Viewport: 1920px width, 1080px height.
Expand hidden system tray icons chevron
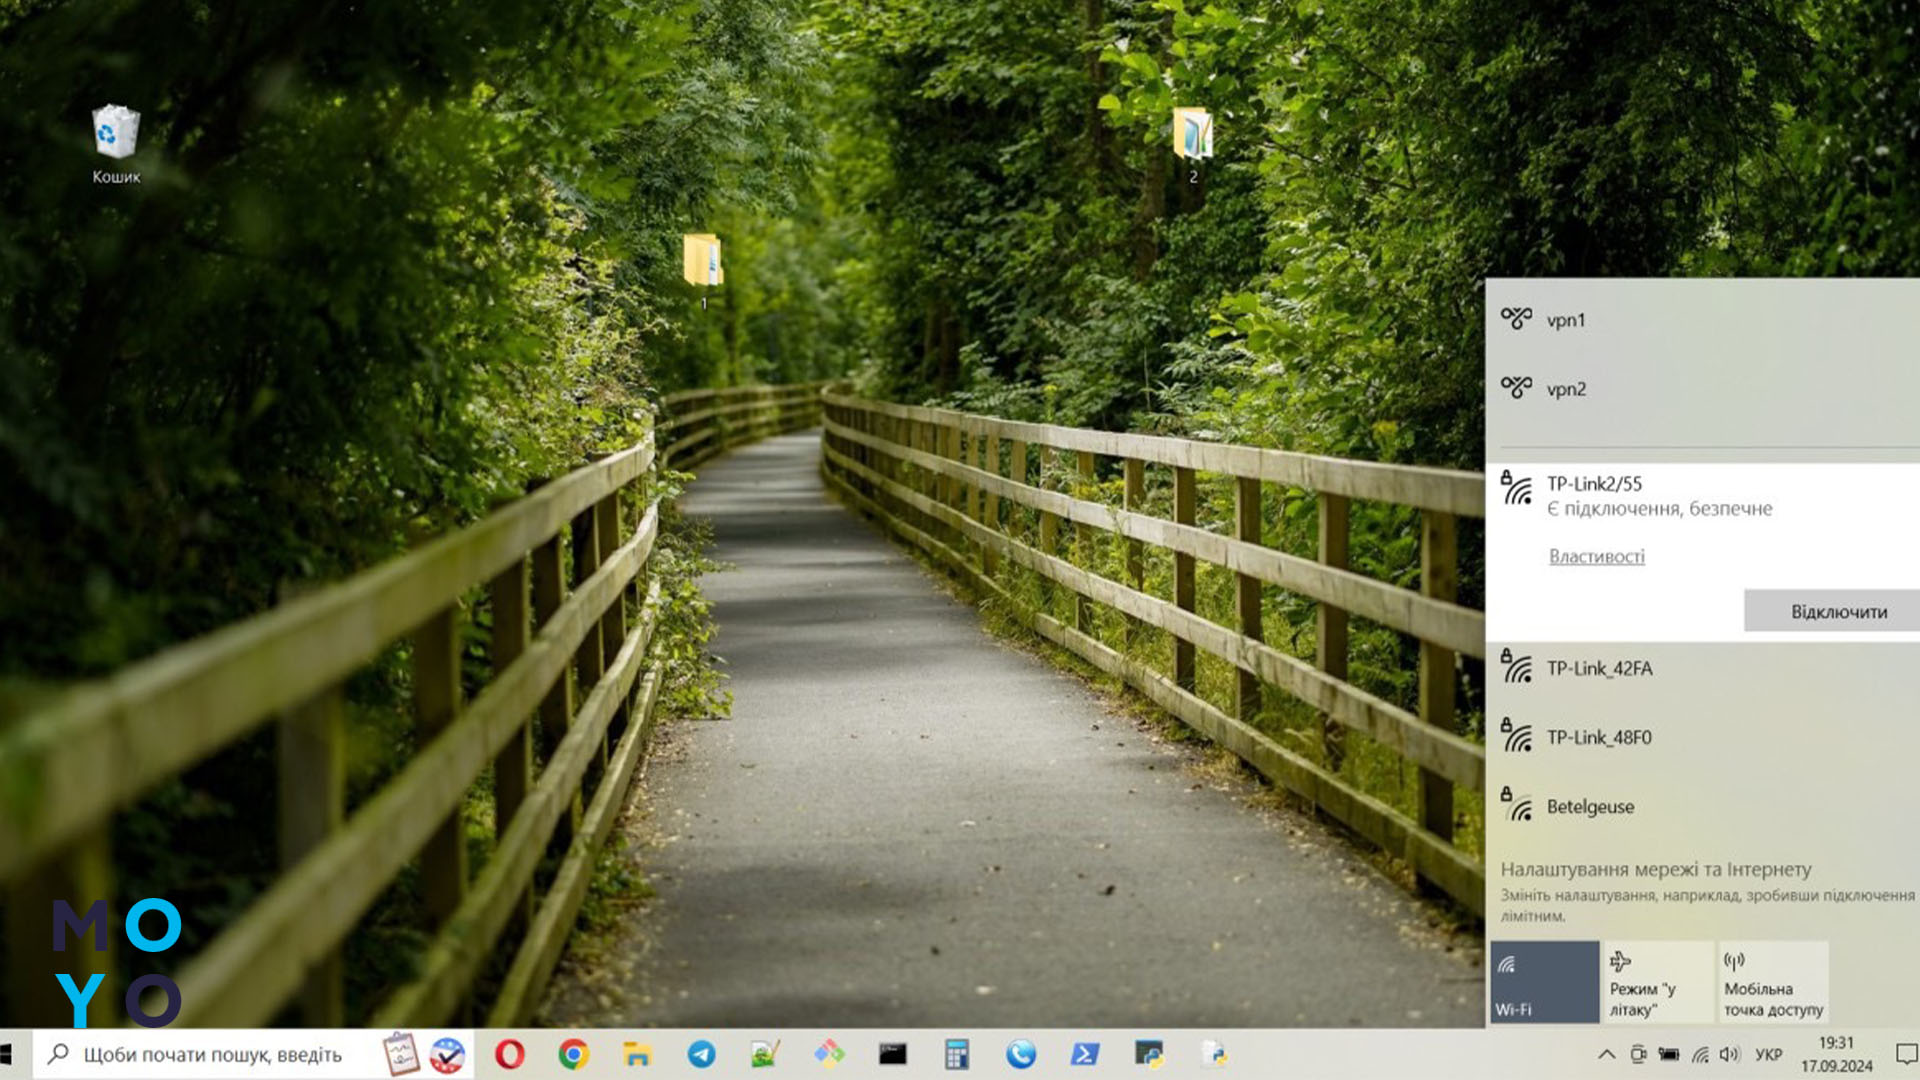[1606, 1054]
